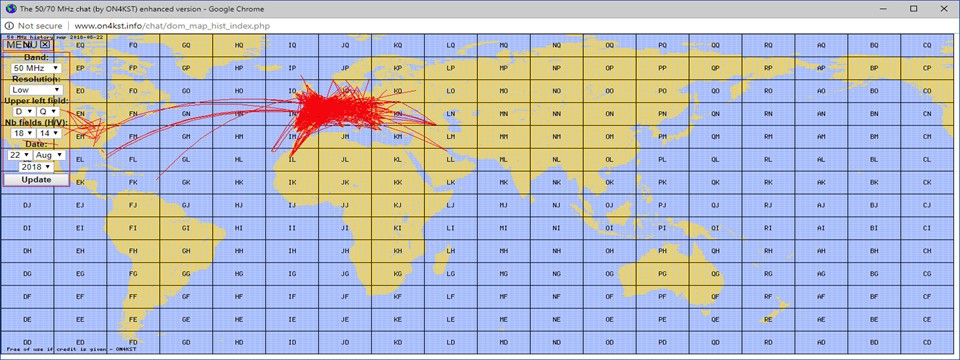Click the MENU label
This screenshot has height=360, width=960.
[23, 45]
